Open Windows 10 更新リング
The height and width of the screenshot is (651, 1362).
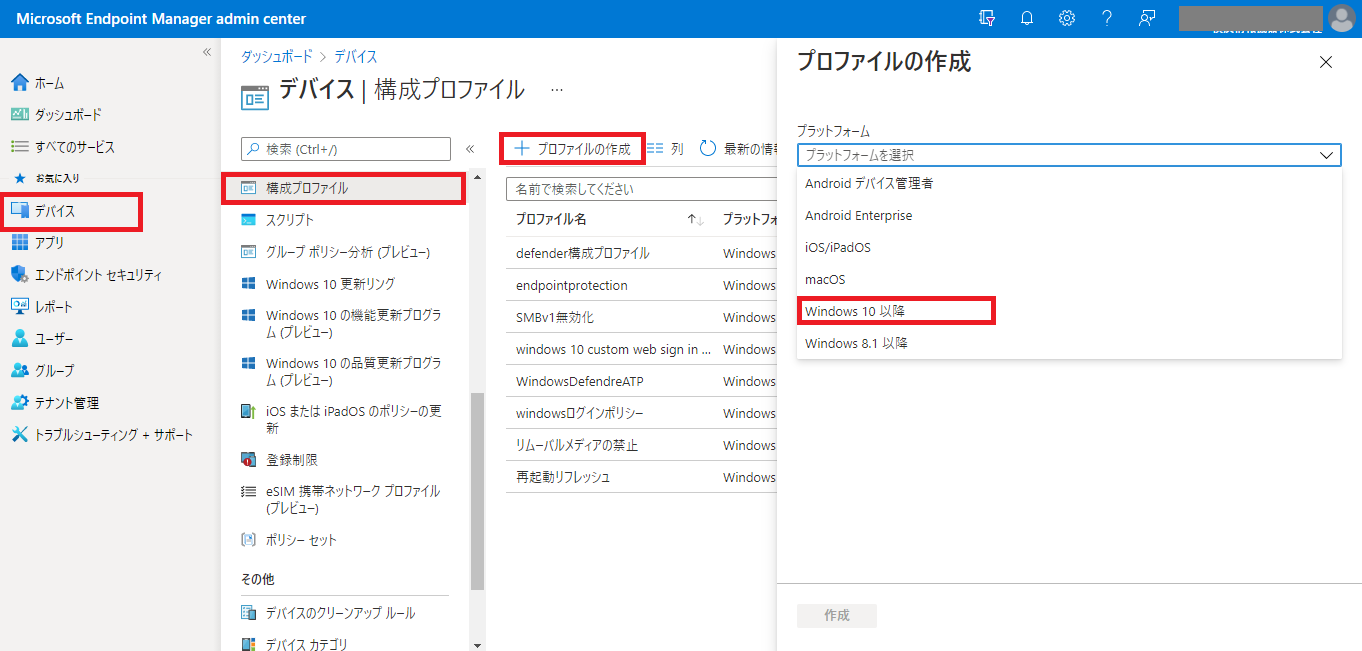[x=330, y=284]
